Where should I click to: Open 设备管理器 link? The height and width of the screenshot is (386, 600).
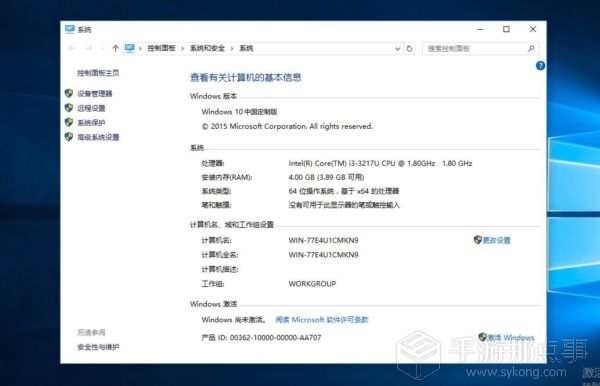(95, 93)
